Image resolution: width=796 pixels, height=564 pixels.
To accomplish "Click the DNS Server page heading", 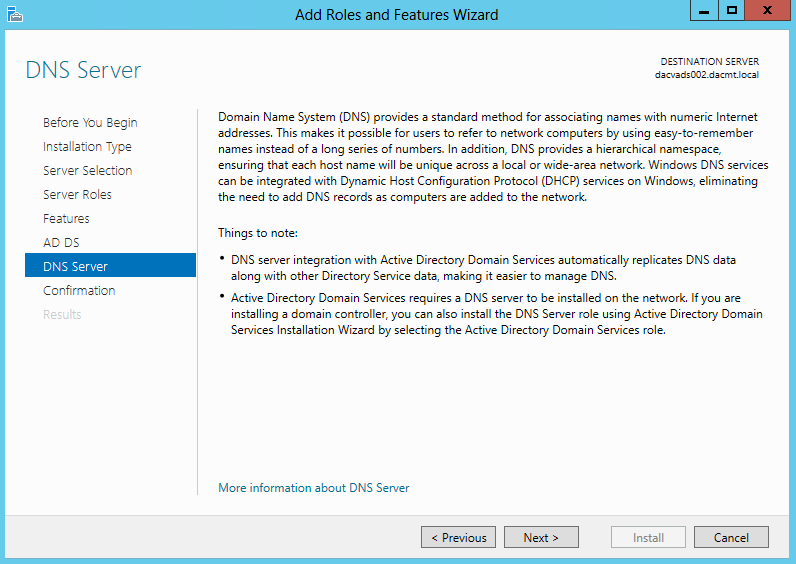I will (x=83, y=70).
